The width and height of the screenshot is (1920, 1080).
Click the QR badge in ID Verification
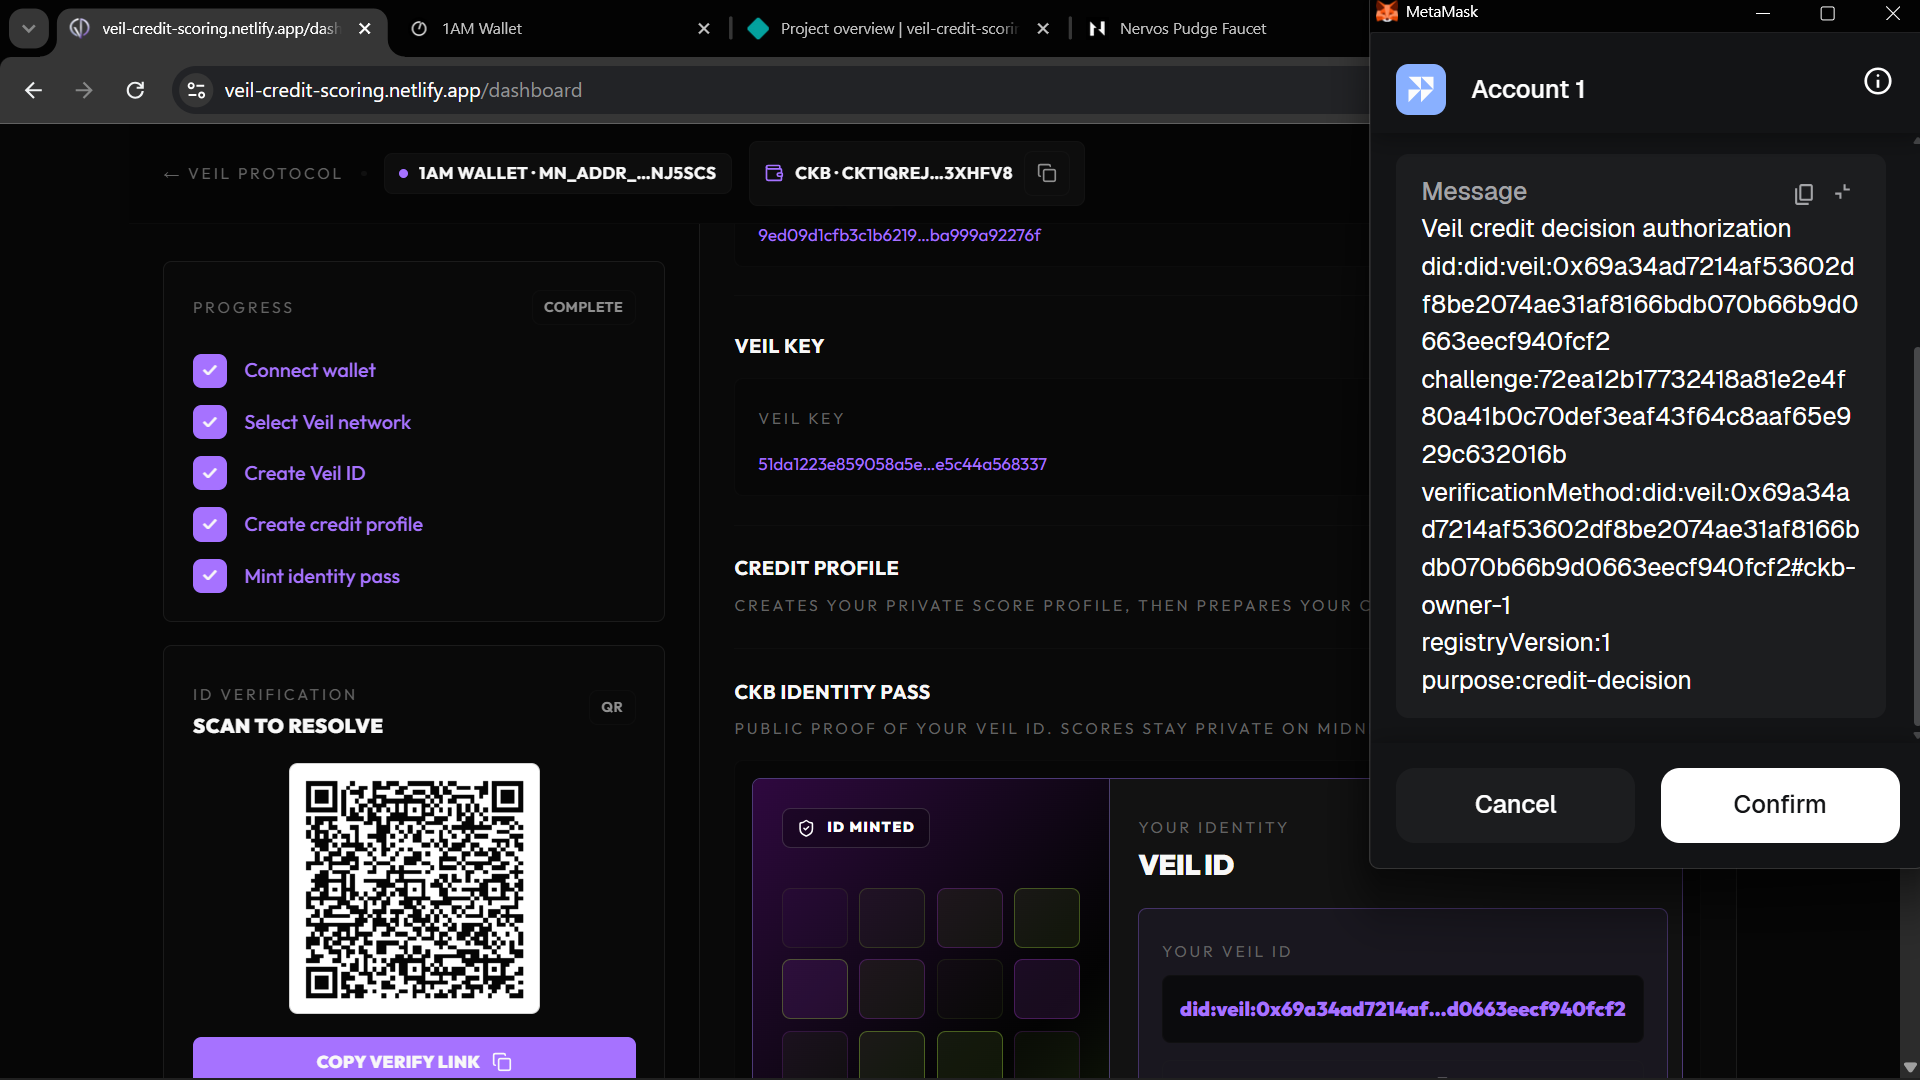[x=612, y=707]
